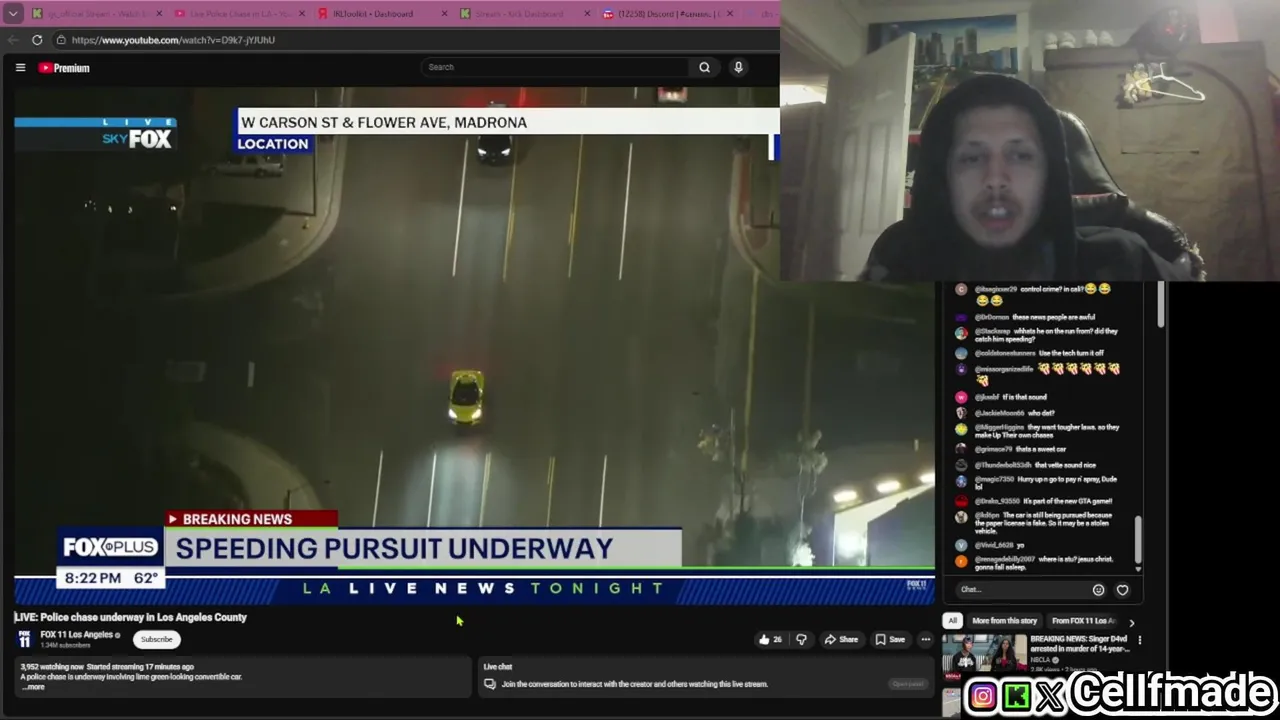This screenshot has width=1280, height=720.
Task: Click chat user @Drake_93550
Action: coord(997,501)
